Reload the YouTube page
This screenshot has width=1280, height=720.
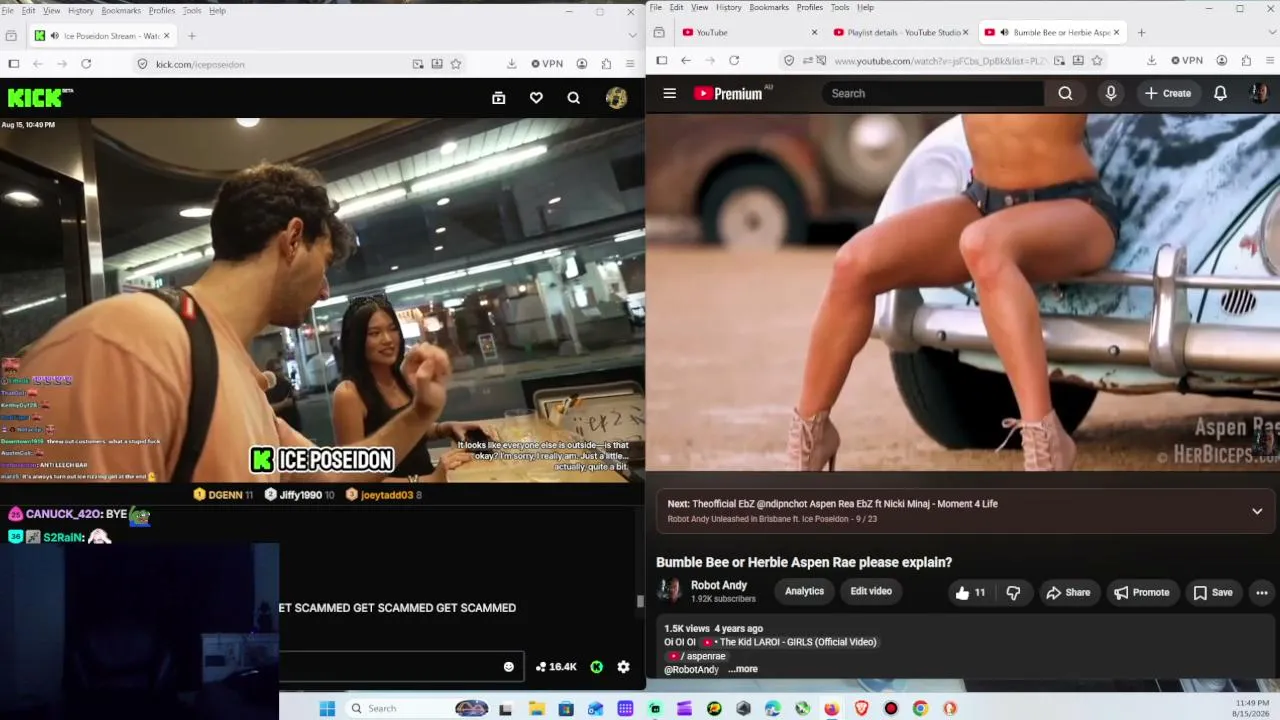[x=734, y=60]
